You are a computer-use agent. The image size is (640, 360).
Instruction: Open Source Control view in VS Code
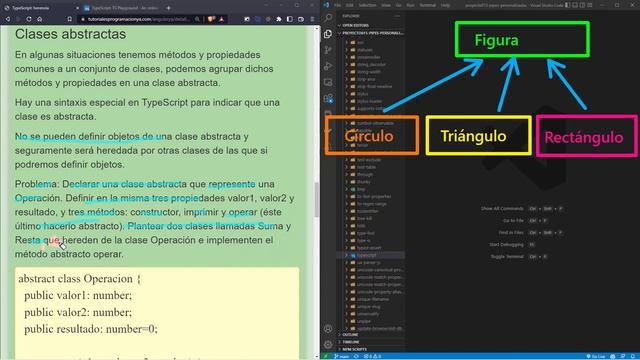click(x=328, y=50)
